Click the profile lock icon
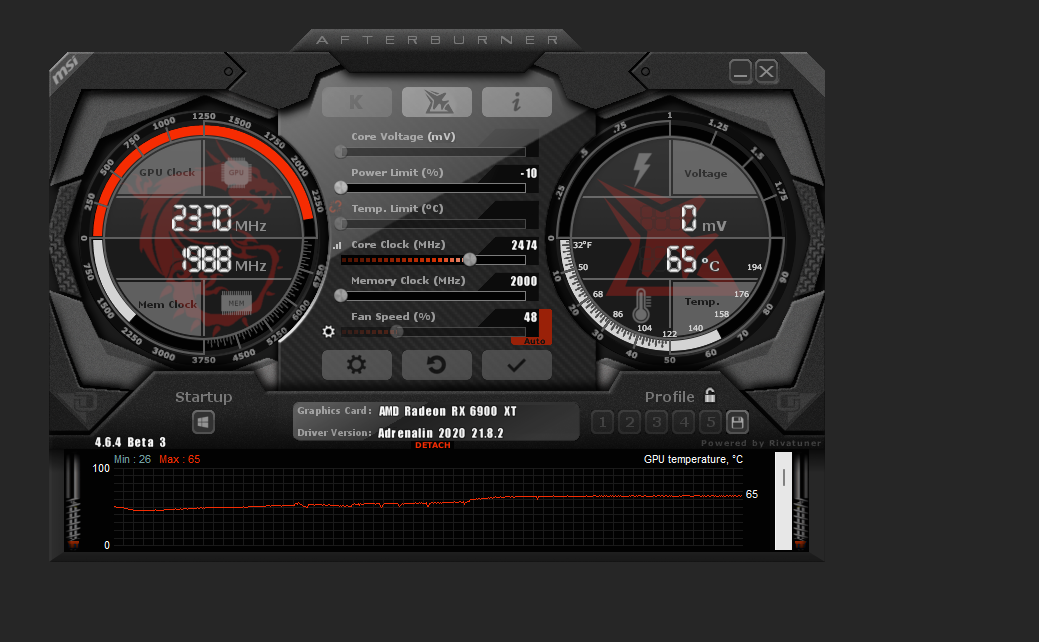This screenshot has height=642, width=1039. pos(710,396)
